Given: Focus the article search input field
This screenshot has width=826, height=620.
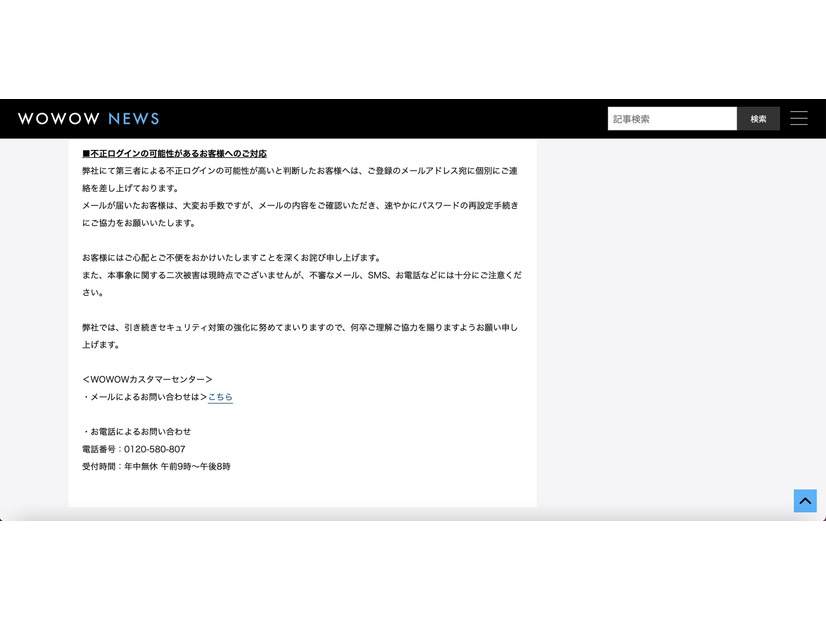Looking at the screenshot, I should 672,118.
